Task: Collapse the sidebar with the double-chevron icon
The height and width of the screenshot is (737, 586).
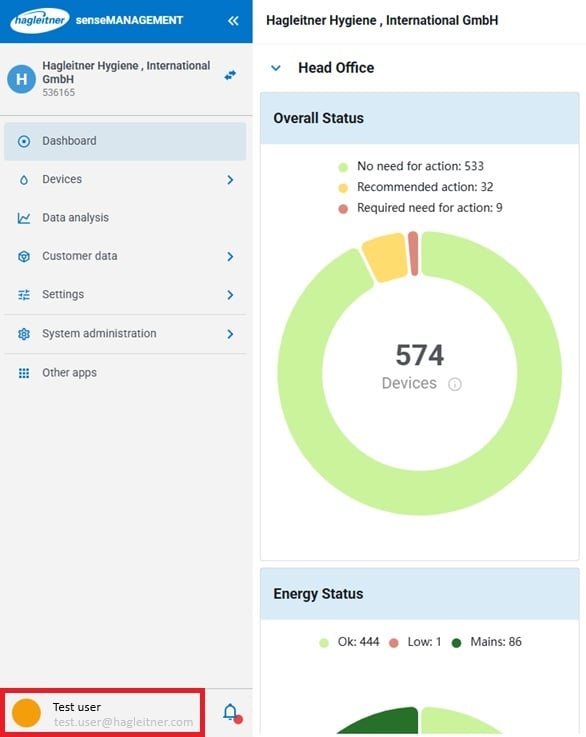Action: coord(233,21)
